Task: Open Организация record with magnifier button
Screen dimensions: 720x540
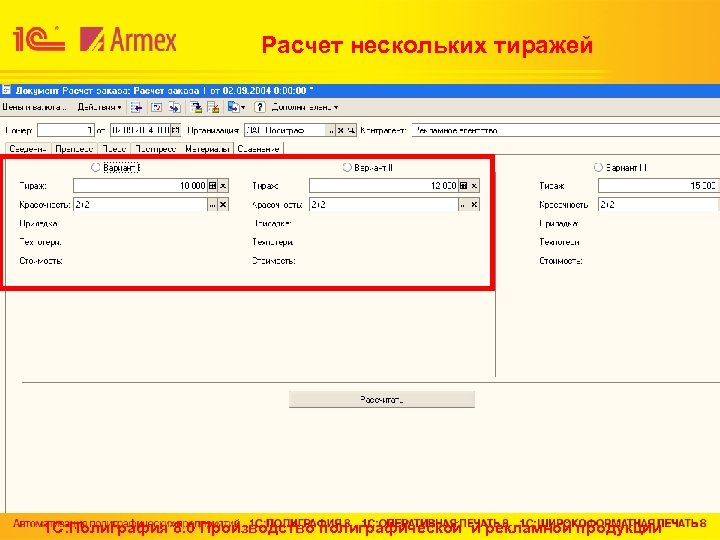Action: click(x=351, y=130)
